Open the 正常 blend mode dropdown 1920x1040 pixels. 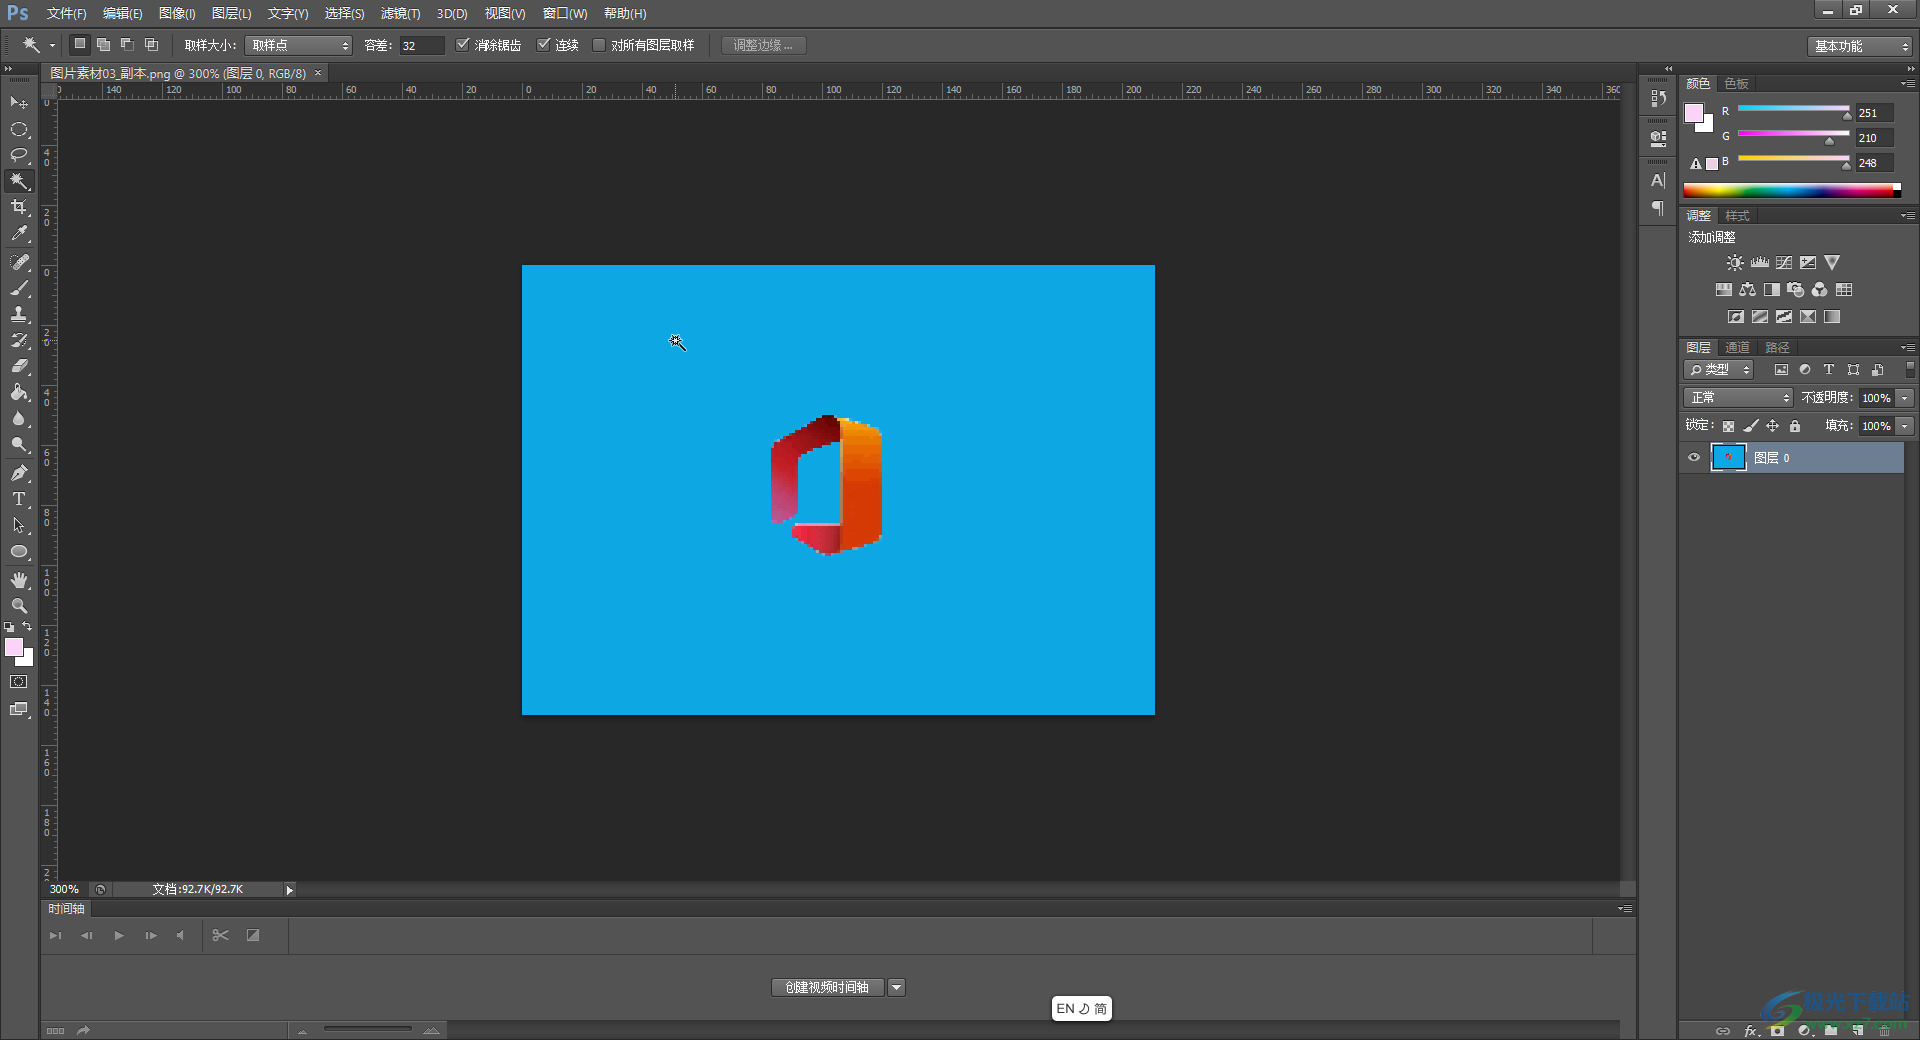1738,398
